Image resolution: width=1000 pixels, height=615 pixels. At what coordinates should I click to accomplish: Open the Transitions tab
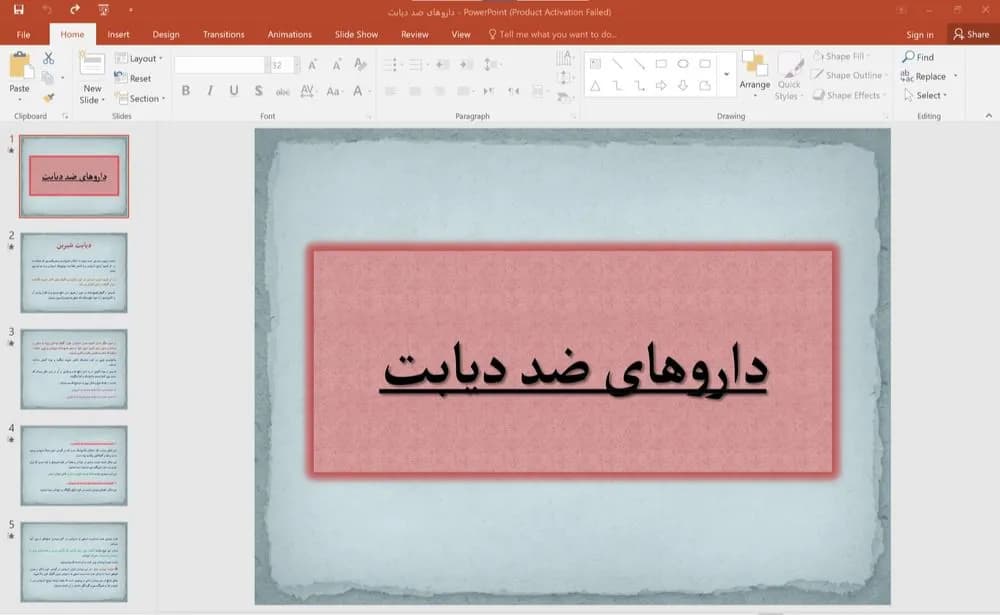coord(223,34)
